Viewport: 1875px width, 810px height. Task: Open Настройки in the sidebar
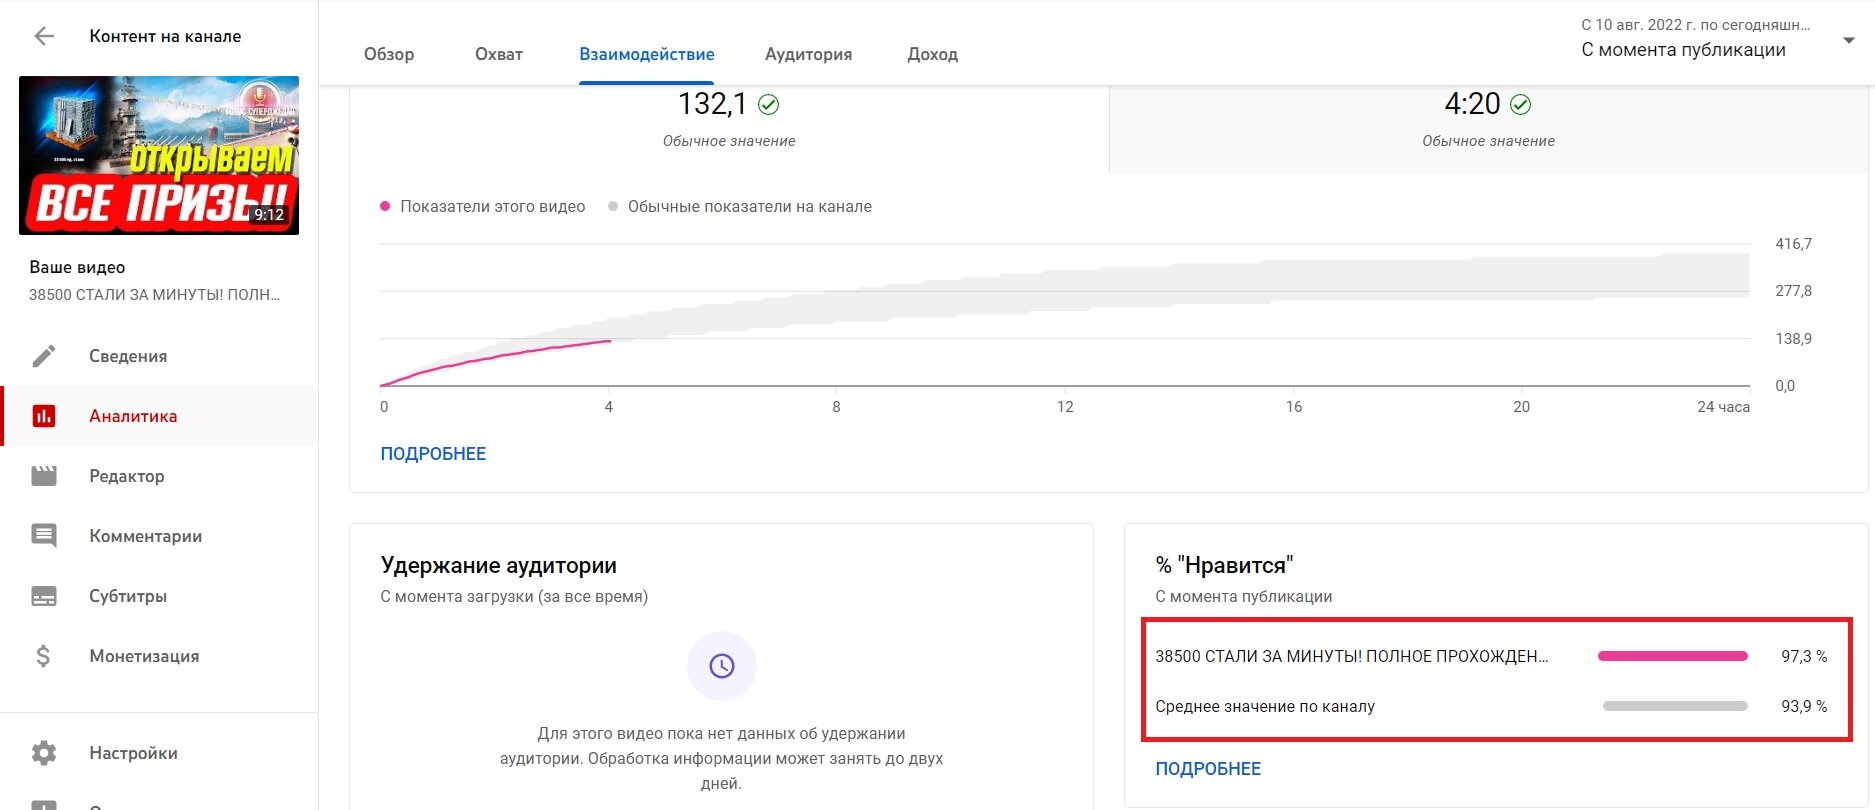coord(159,753)
